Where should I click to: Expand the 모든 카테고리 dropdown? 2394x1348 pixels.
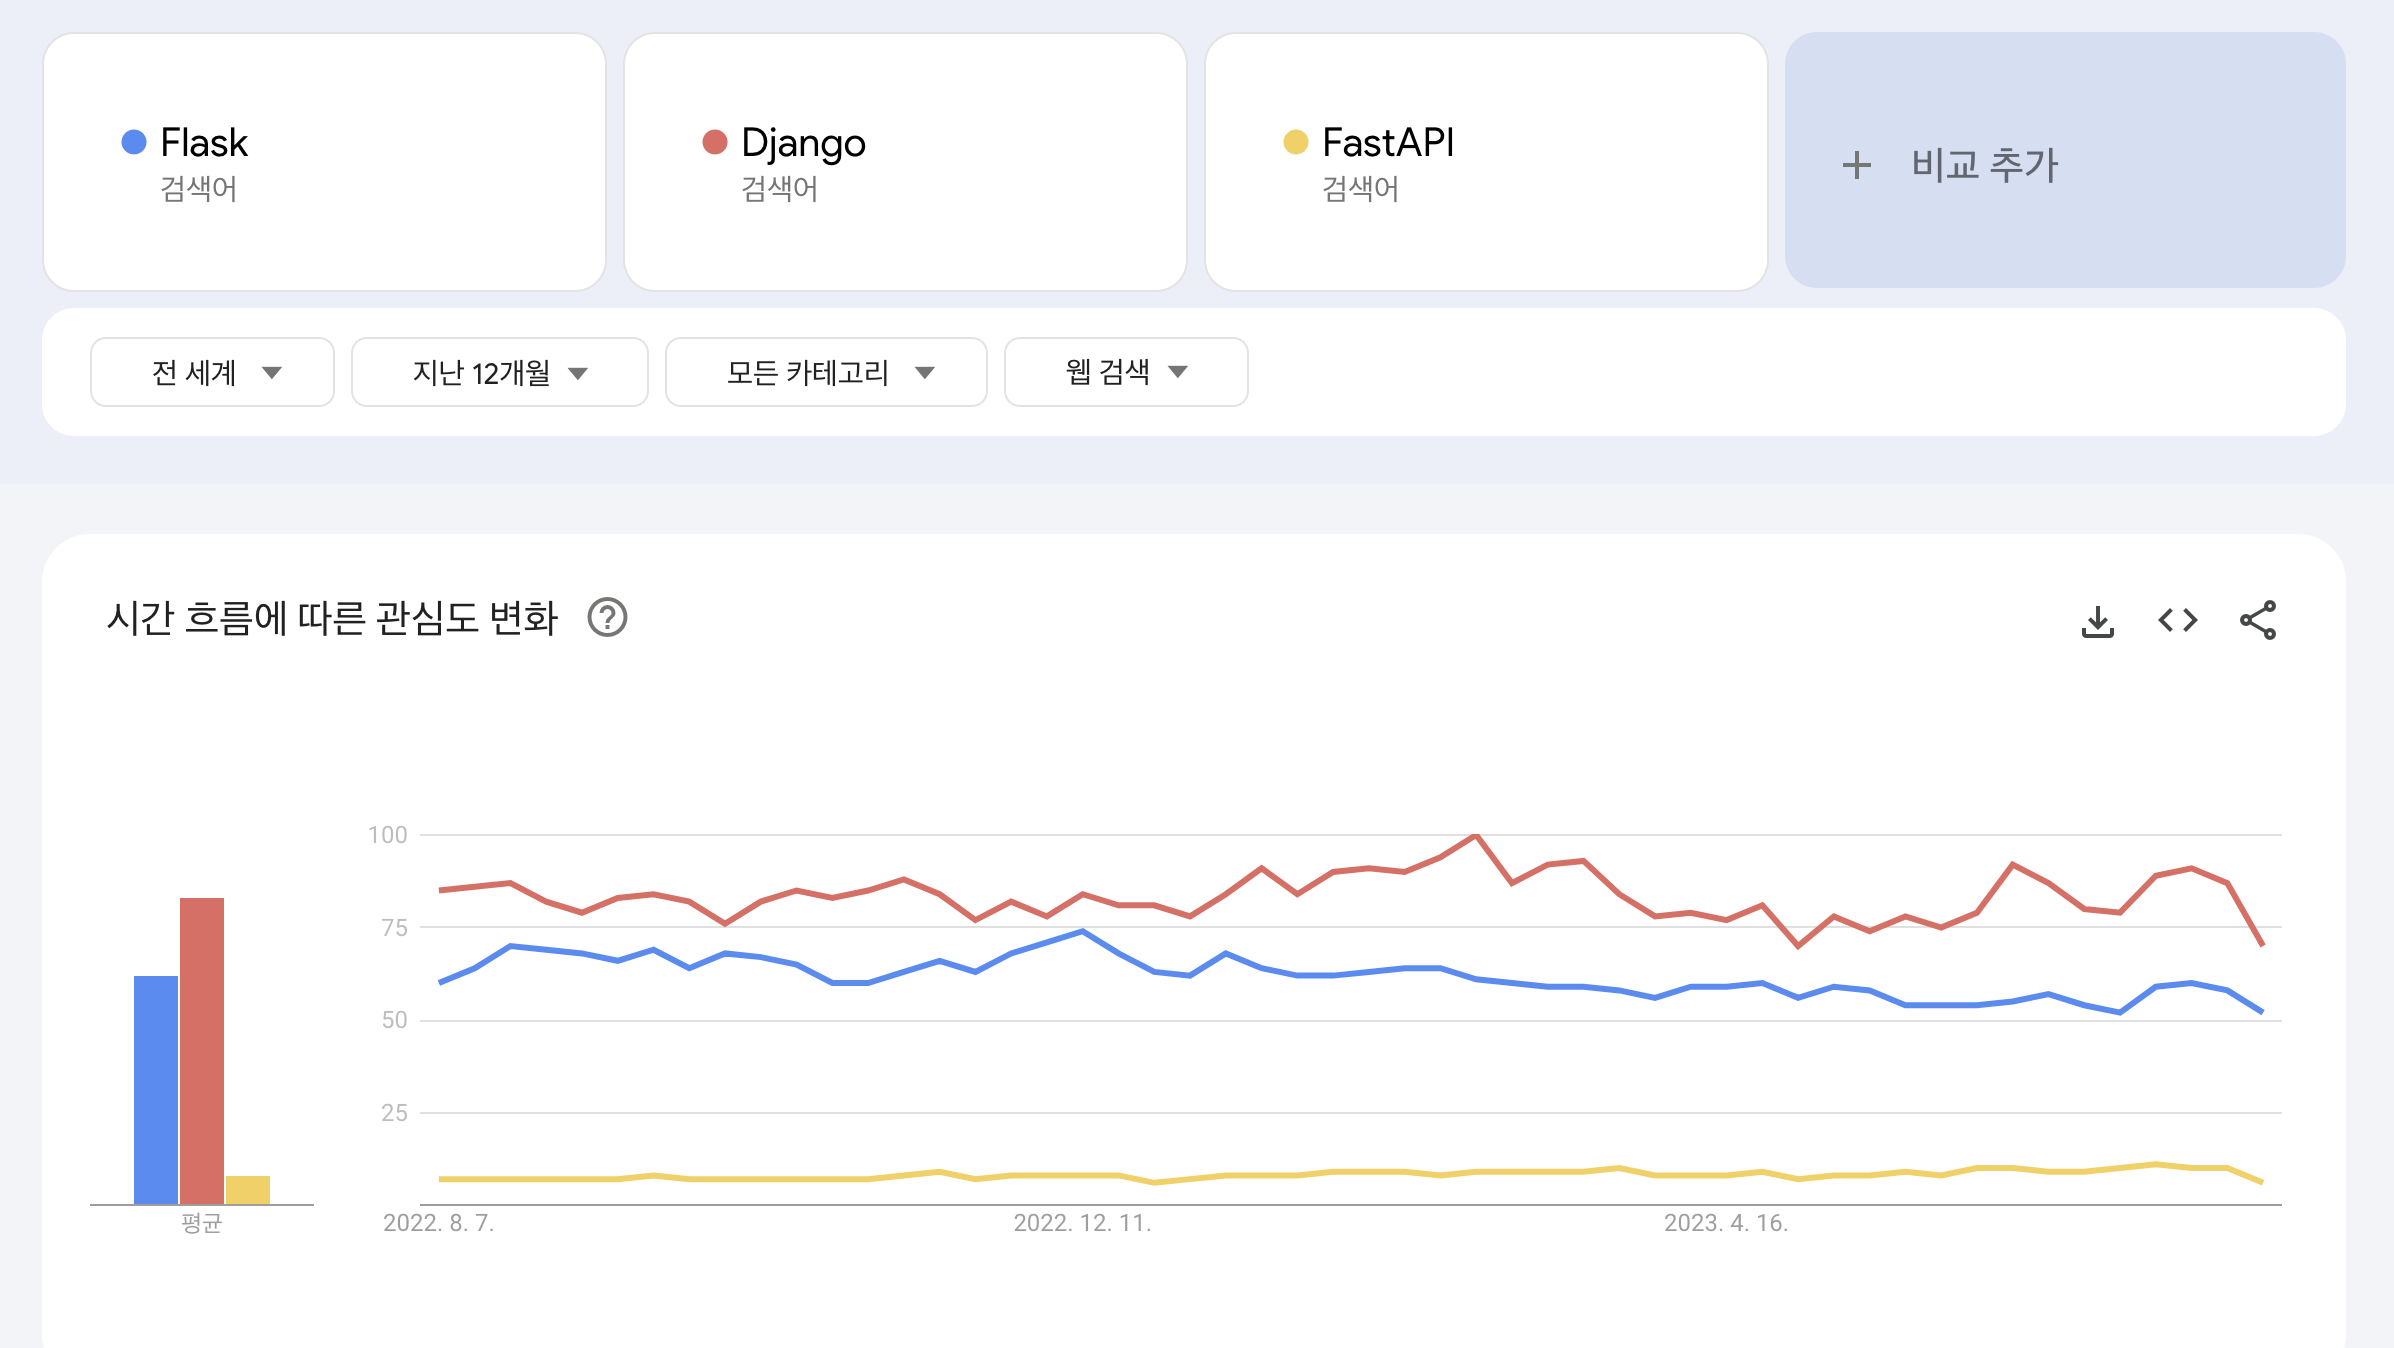click(x=826, y=372)
